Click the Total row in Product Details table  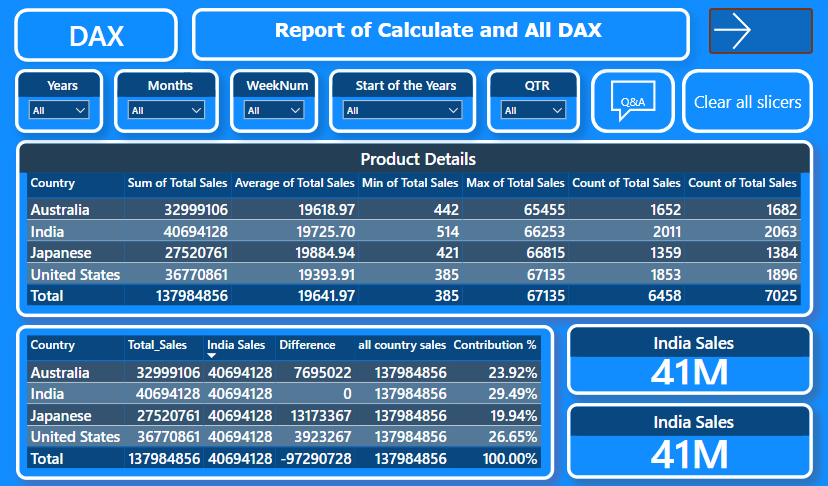click(414, 295)
